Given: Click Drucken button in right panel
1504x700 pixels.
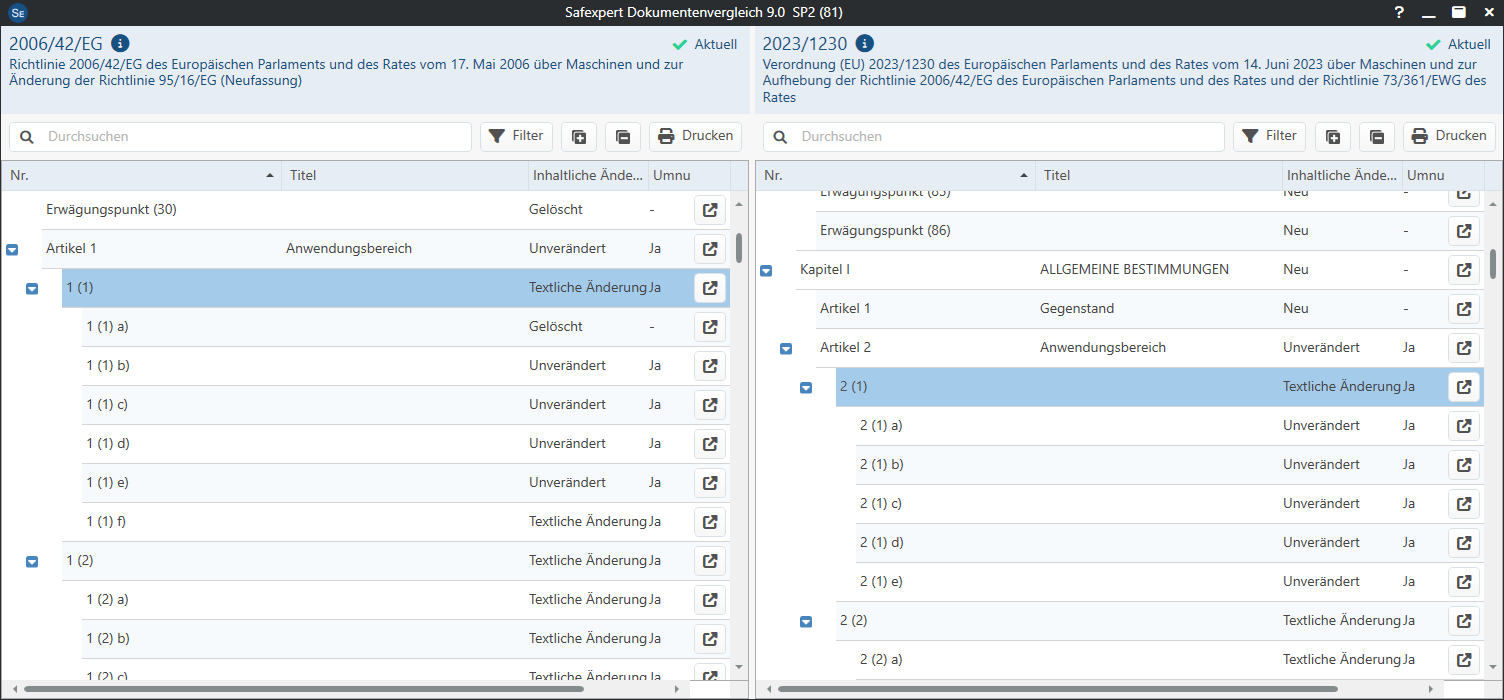Looking at the screenshot, I should pyautogui.click(x=1449, y=136).
